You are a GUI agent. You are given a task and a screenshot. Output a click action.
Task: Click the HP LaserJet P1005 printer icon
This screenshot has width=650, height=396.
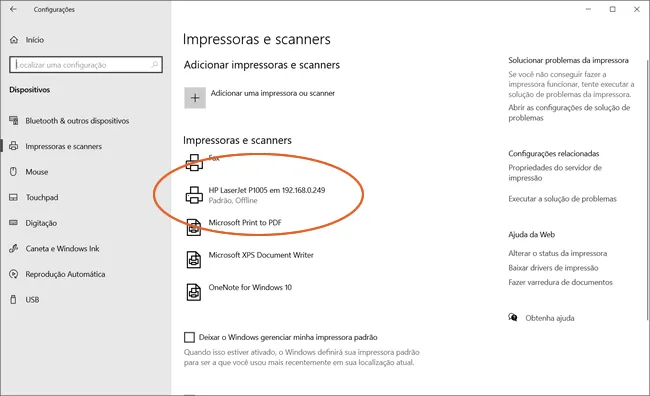194,195
